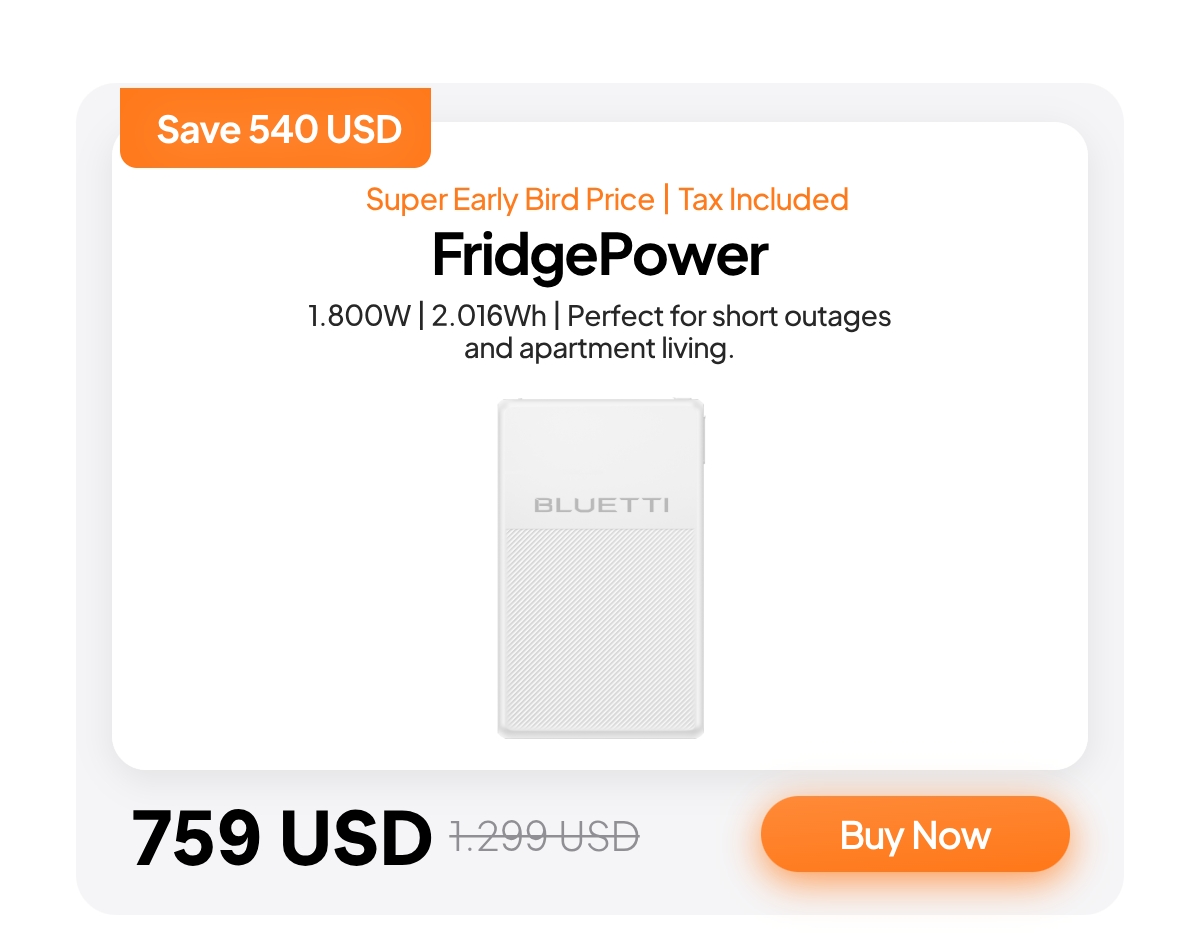Image resolution: width=1200 pixels, height=946 pixels.
Task: Click the word 'Save' in the orange badge
Action: [x=199, y=130]
